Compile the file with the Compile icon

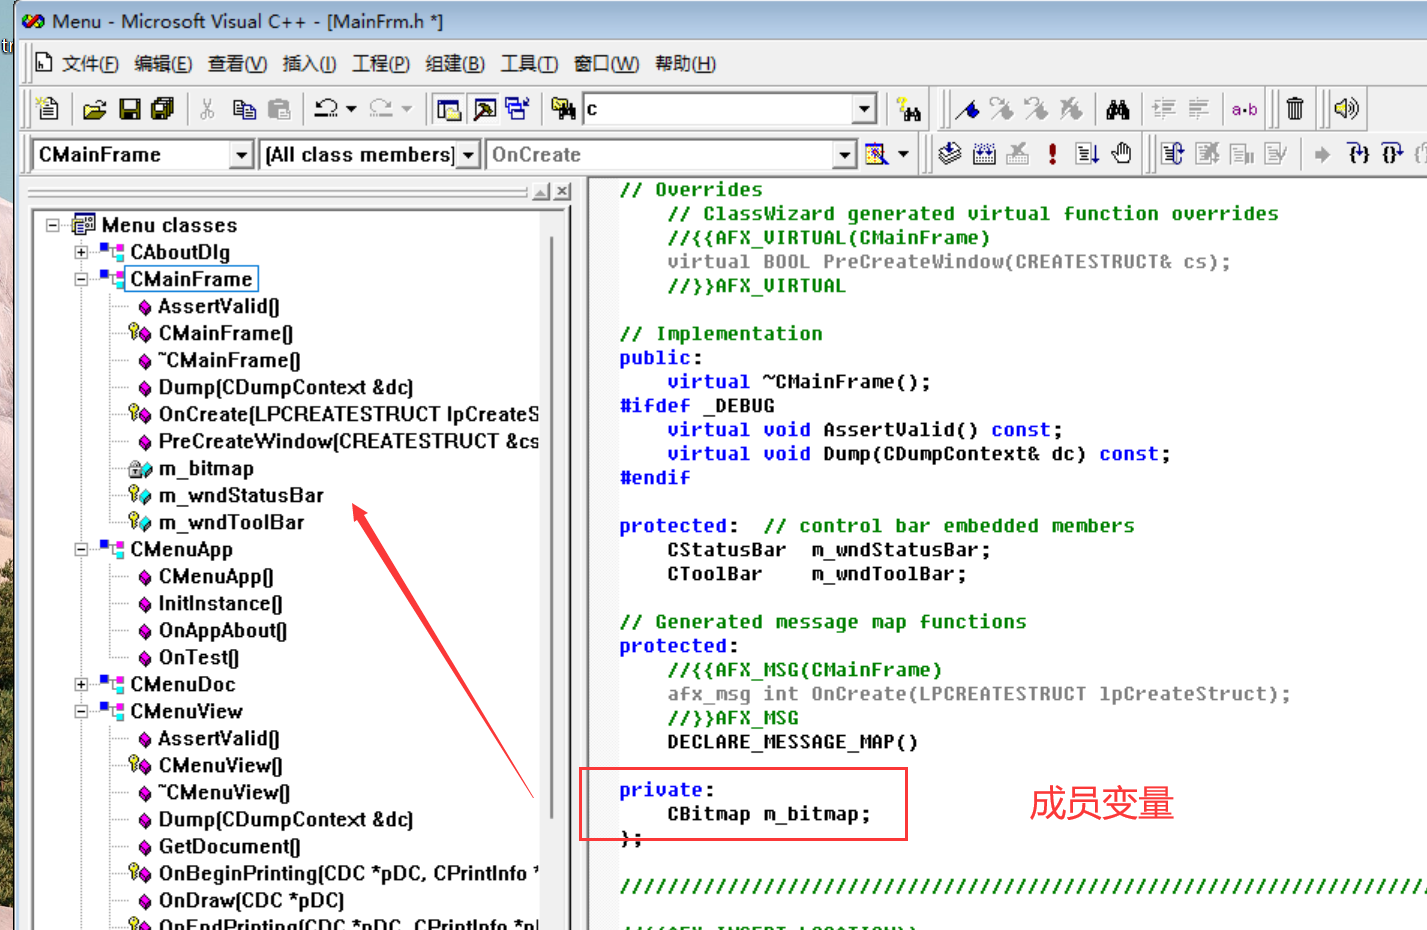click(x=950, y=153)
